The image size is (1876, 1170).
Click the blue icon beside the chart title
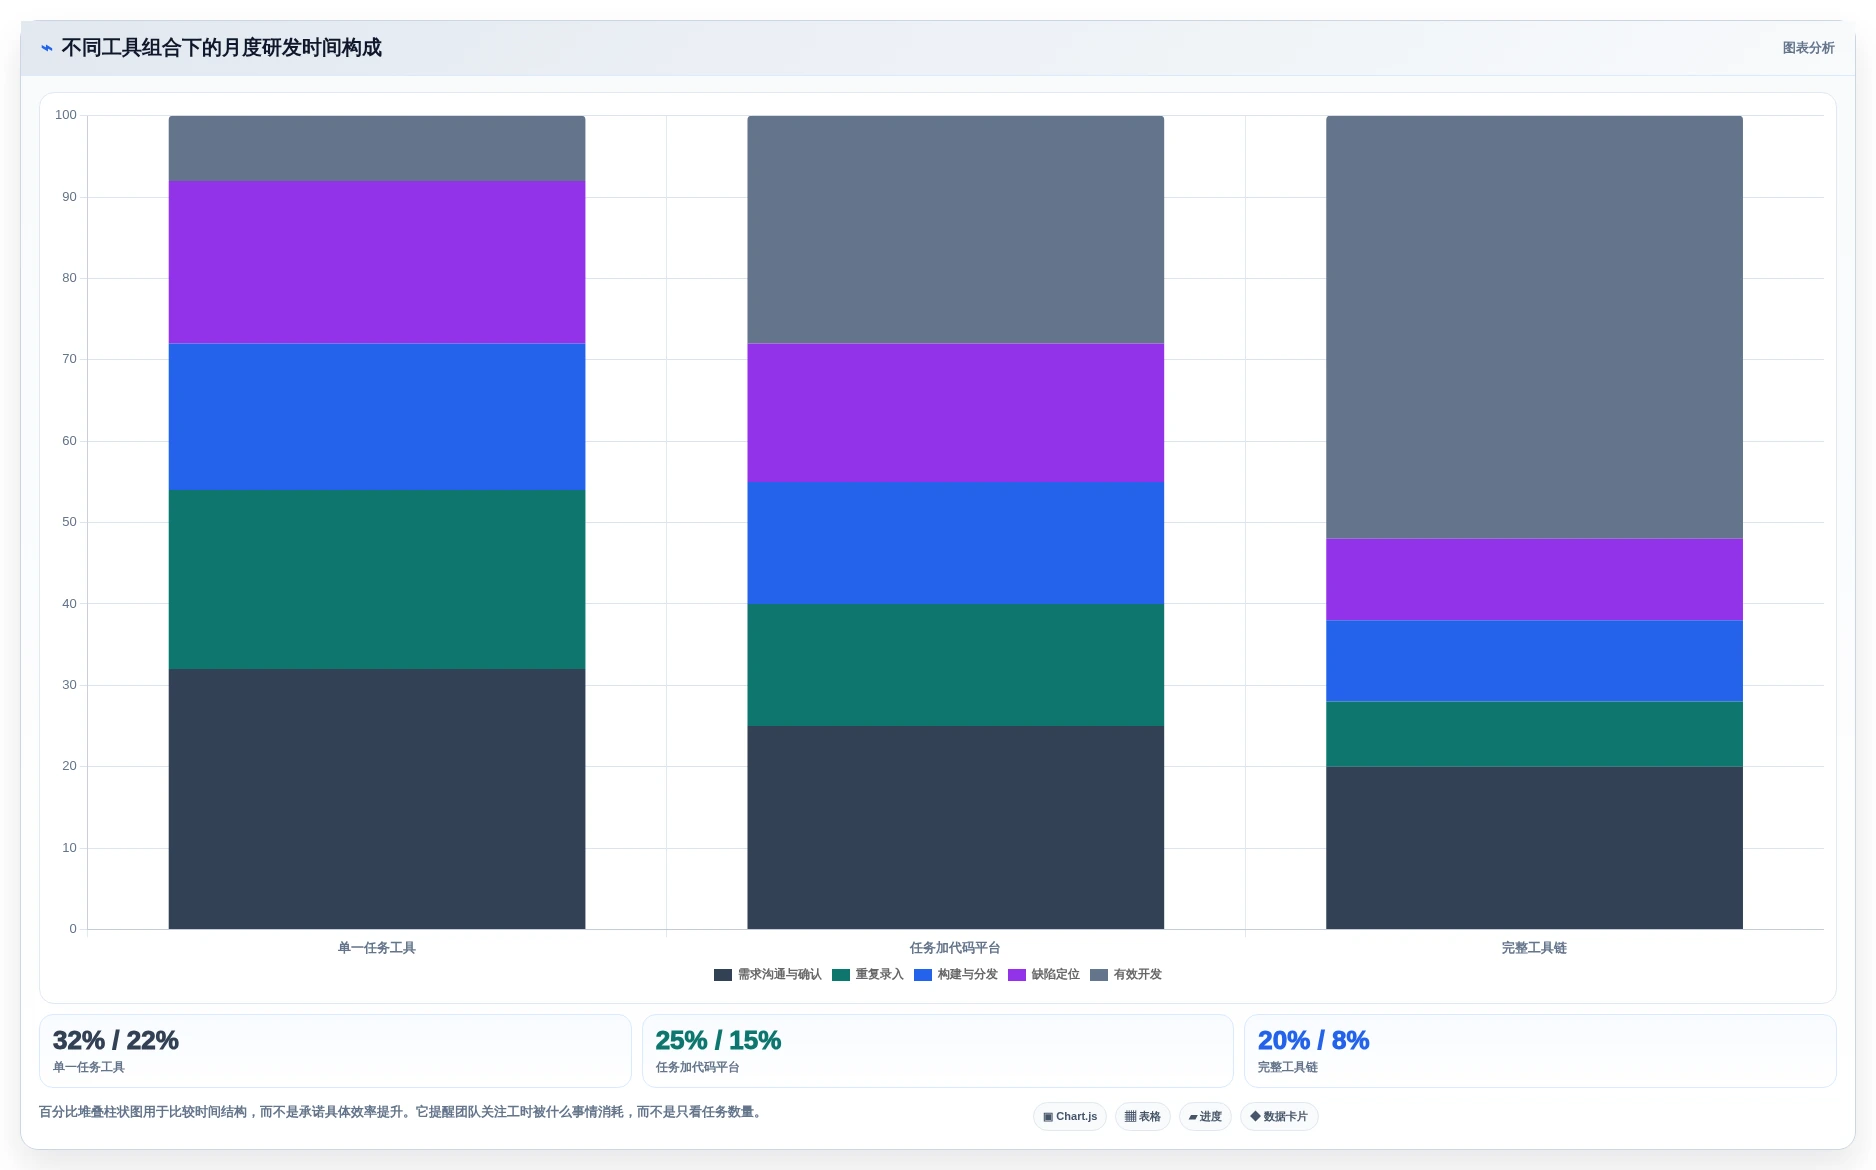[x=46, y=48]
